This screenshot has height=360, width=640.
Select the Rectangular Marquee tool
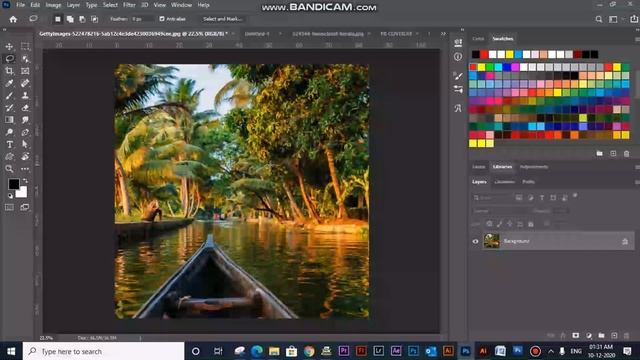pos(25,47)
